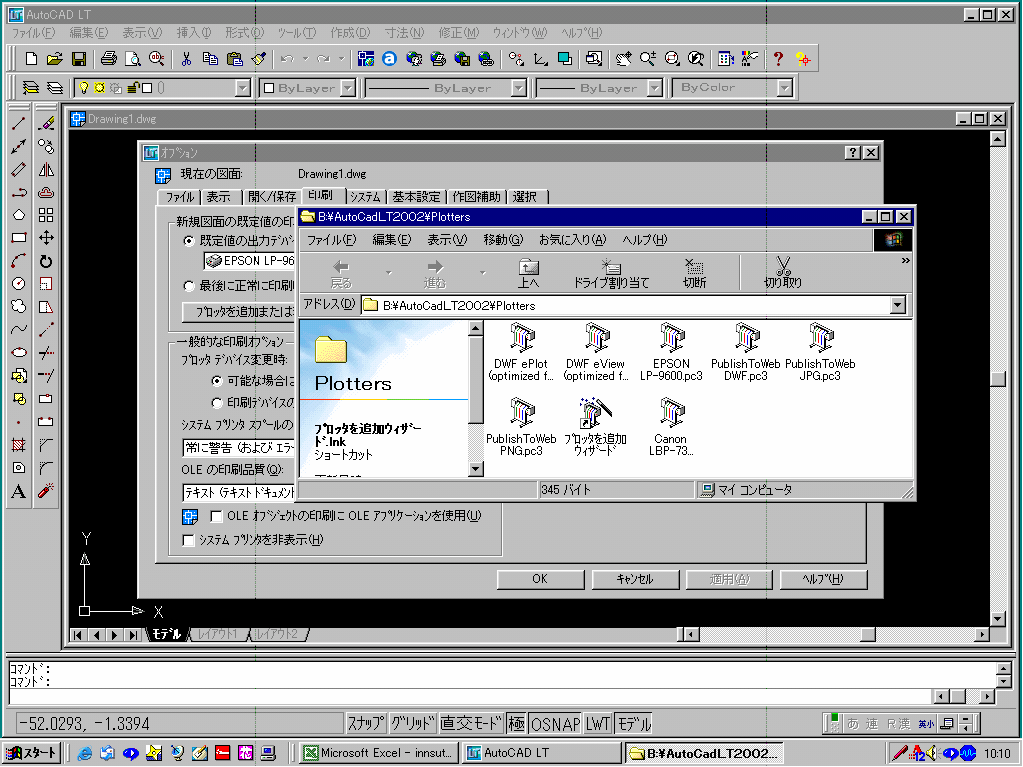Image resolution: width=1023 pixels, height=767 pixels.
Task: Open the ByColor plot style dropdown
Action: pos(785,88)
